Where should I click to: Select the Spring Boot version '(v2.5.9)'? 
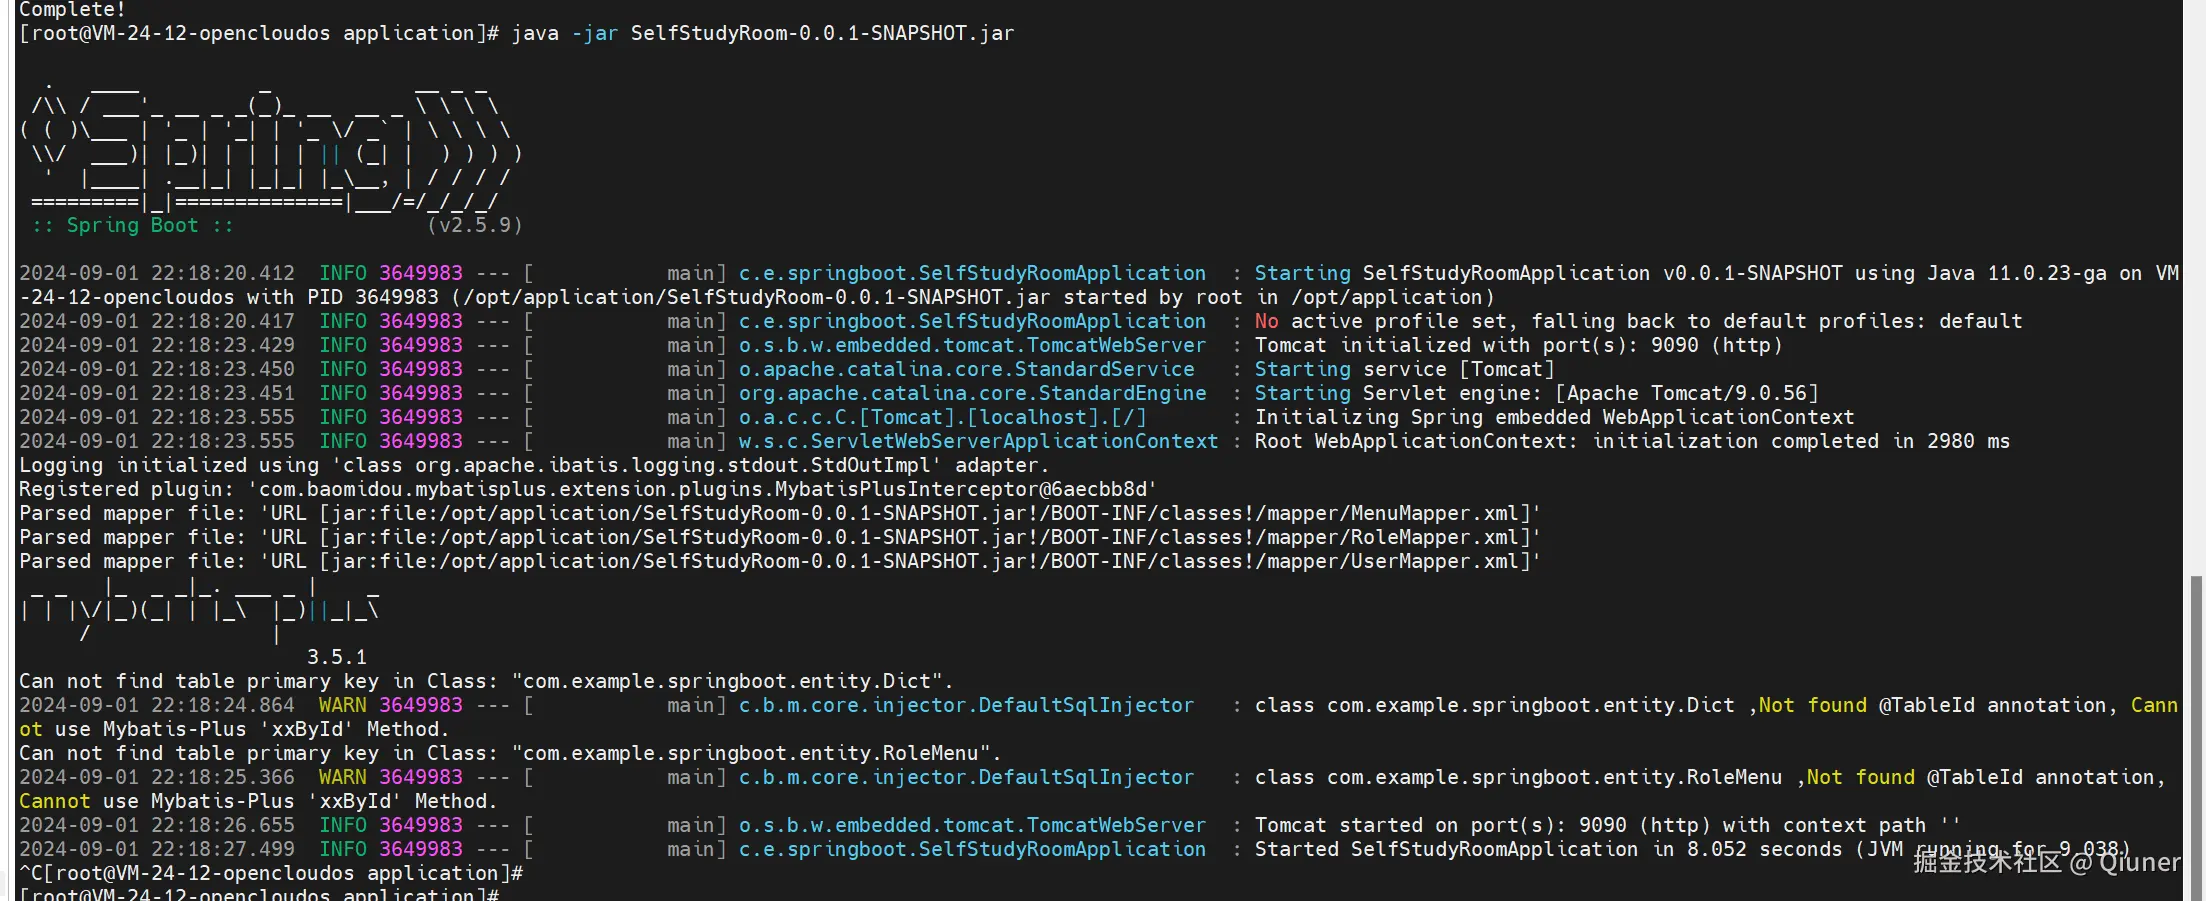point(475,225)
